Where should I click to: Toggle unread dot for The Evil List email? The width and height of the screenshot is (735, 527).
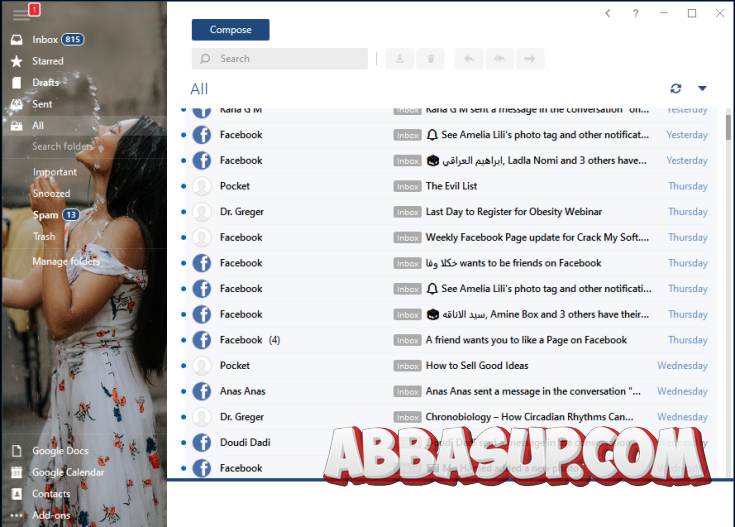[183, 186]
